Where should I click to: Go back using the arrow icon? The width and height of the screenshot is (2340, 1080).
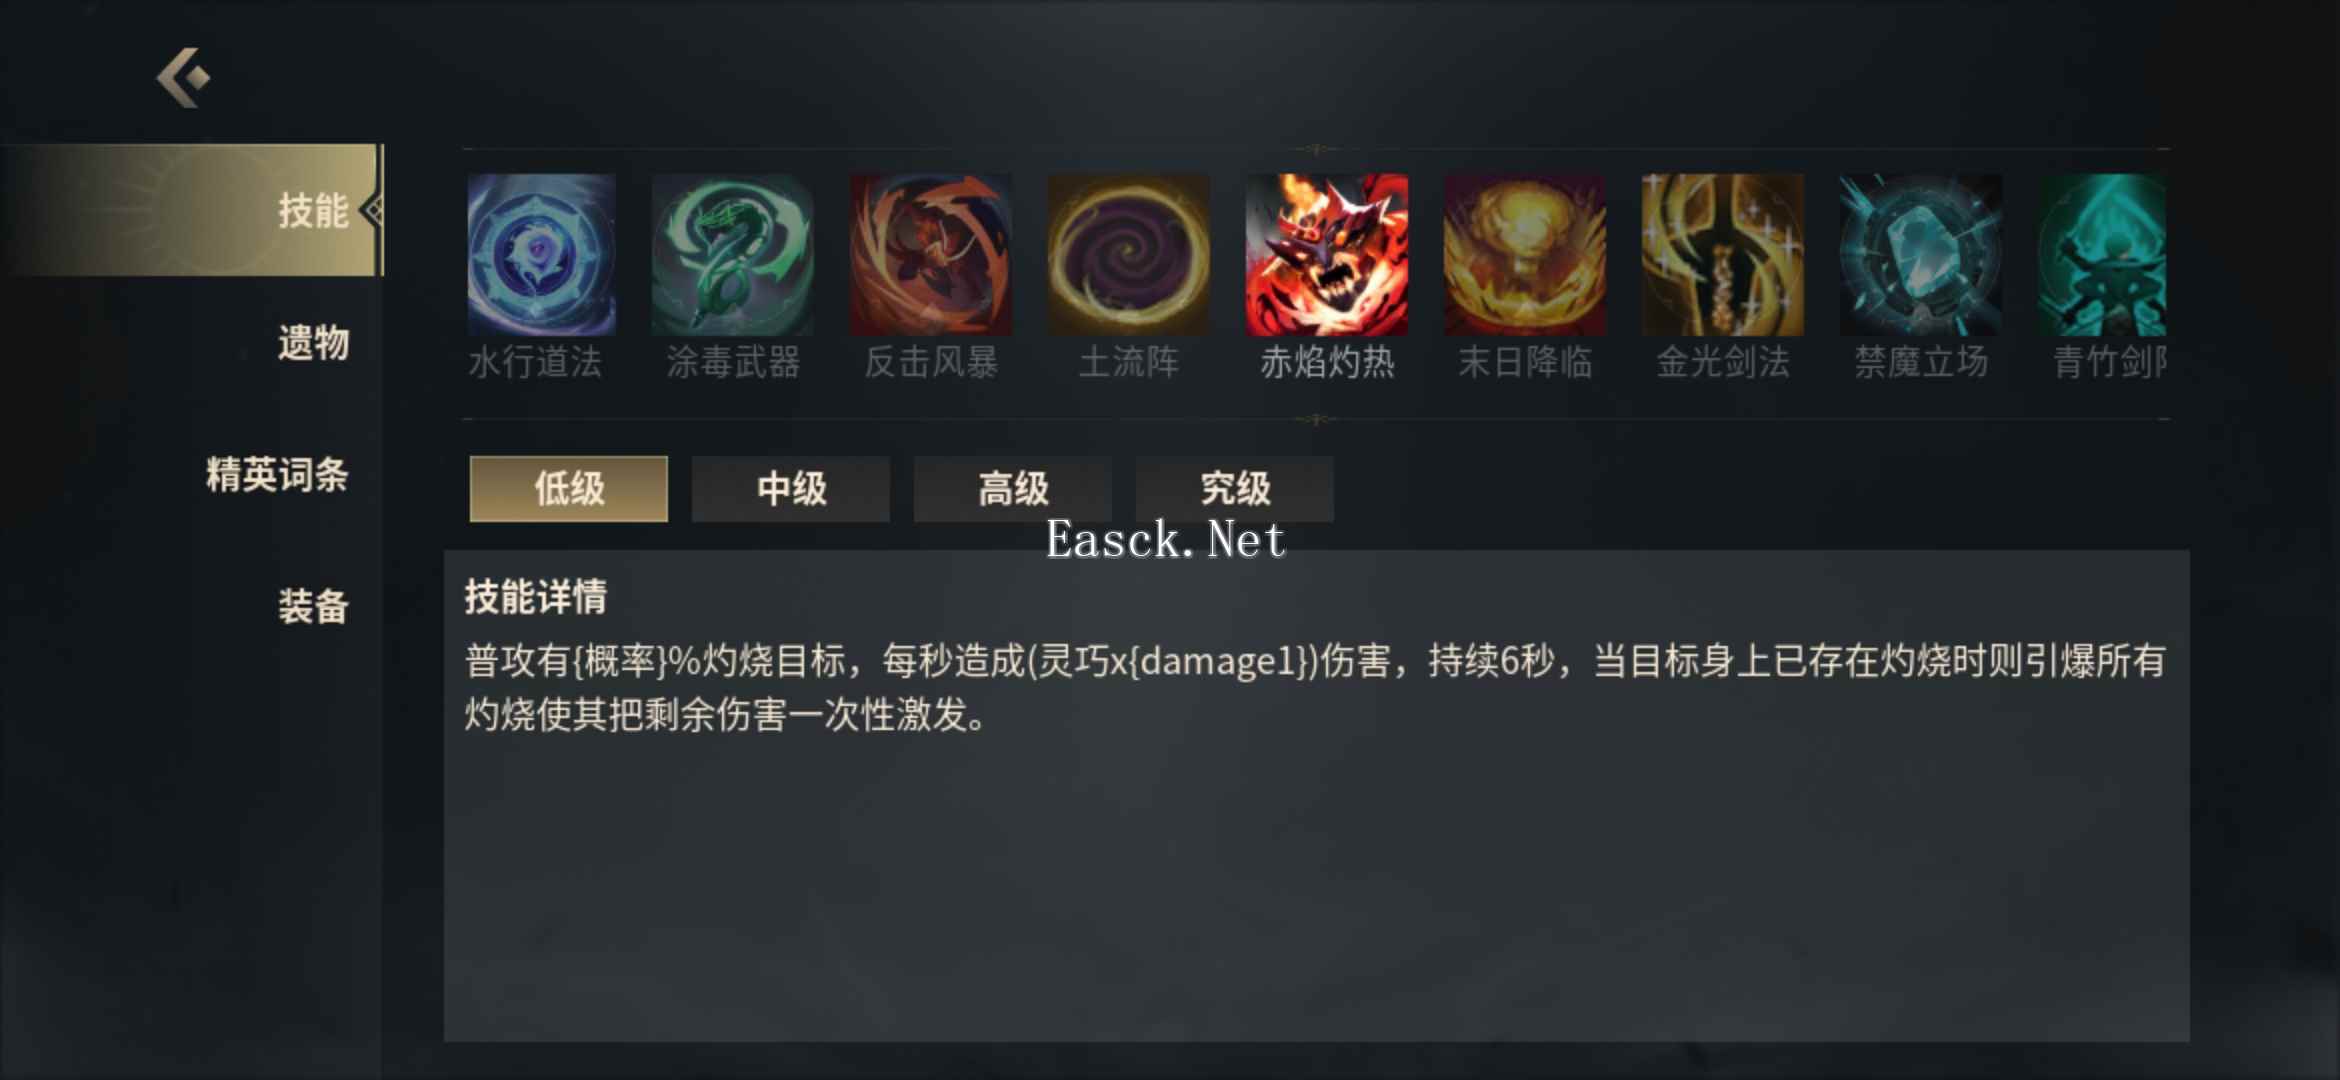(x=183, y=77)
